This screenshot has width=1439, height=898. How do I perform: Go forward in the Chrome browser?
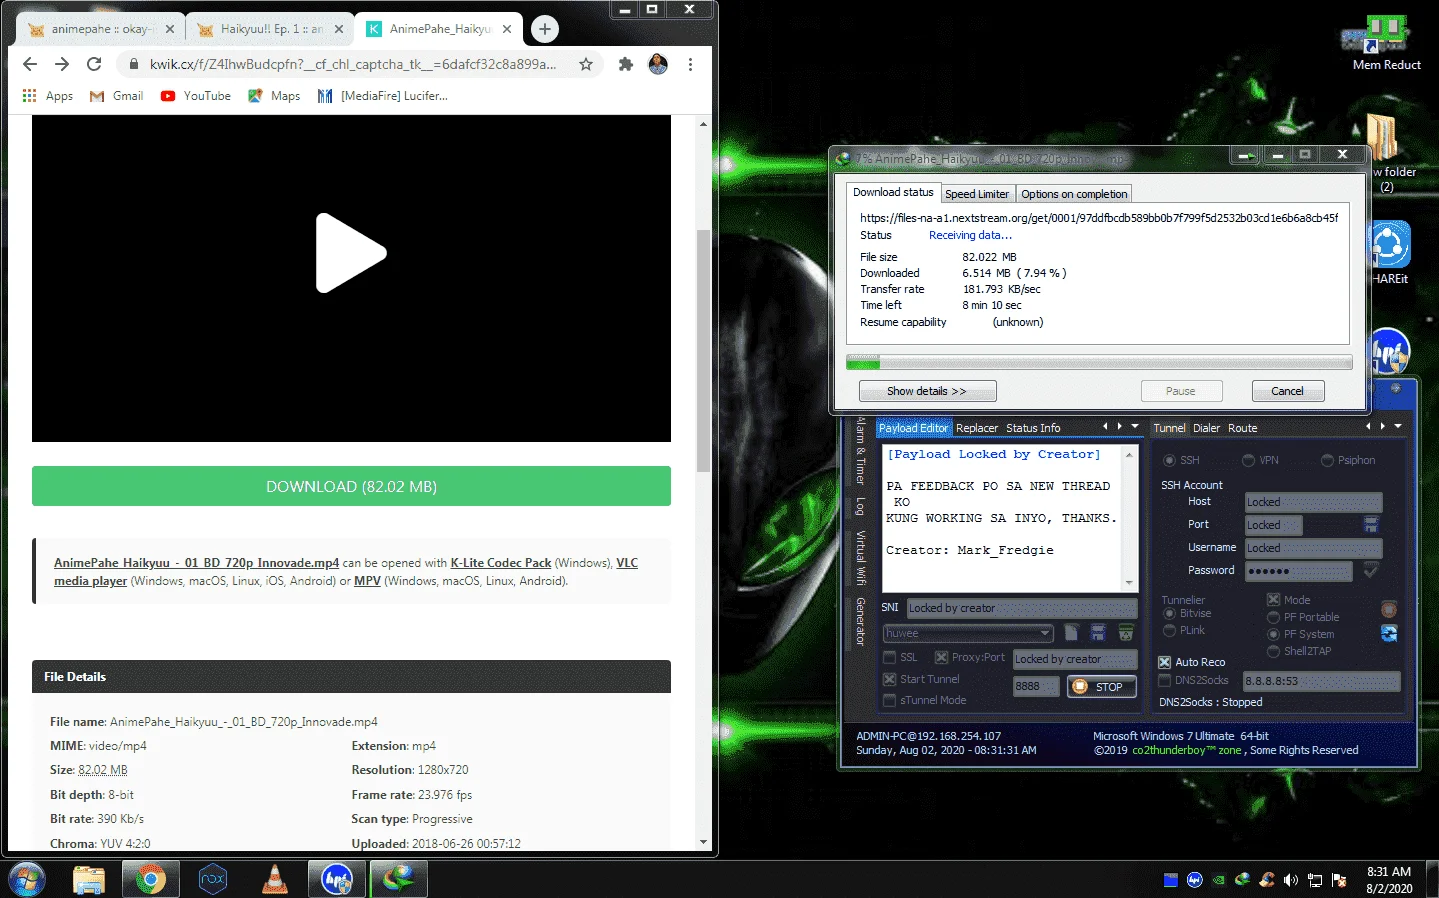pyautogui.click(x=62, y=64)
